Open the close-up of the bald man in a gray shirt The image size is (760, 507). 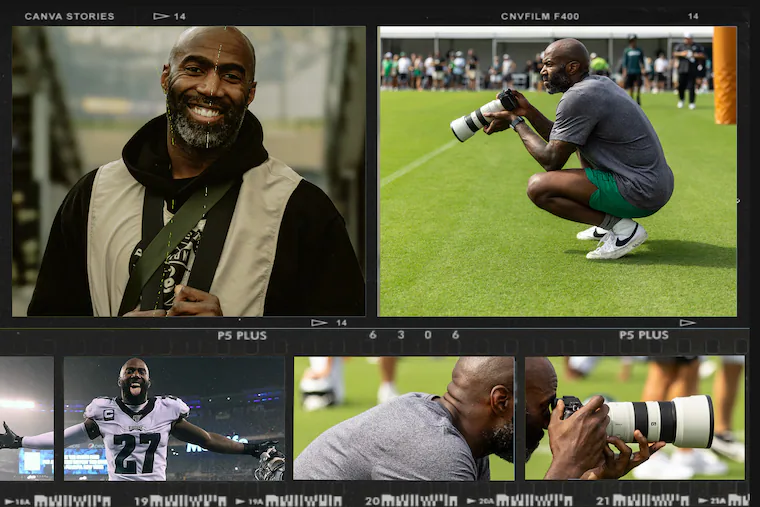[404, 419]
